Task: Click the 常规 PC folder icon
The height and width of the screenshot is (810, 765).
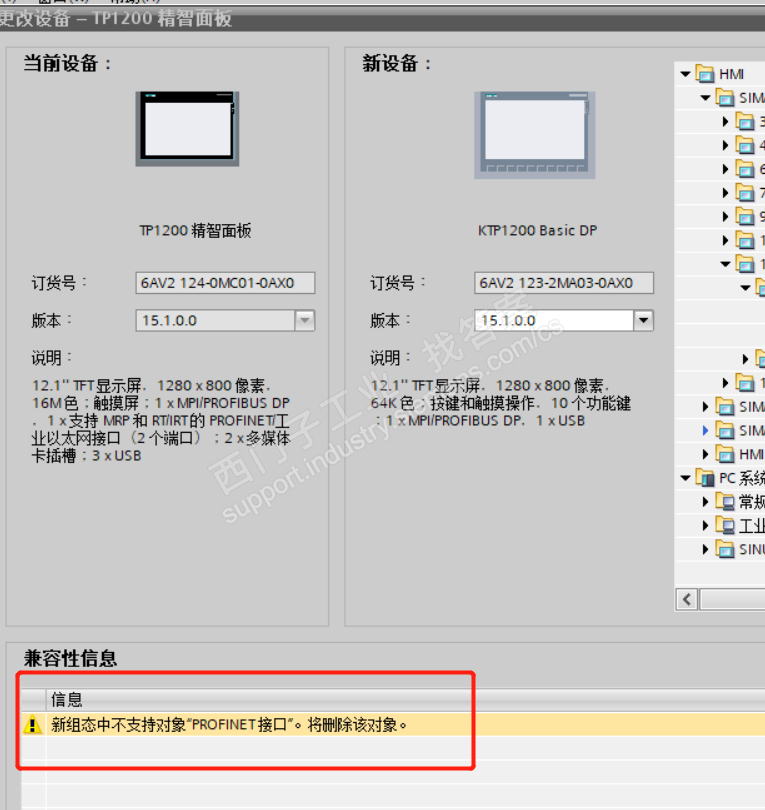Action: (x=725, y=502)
